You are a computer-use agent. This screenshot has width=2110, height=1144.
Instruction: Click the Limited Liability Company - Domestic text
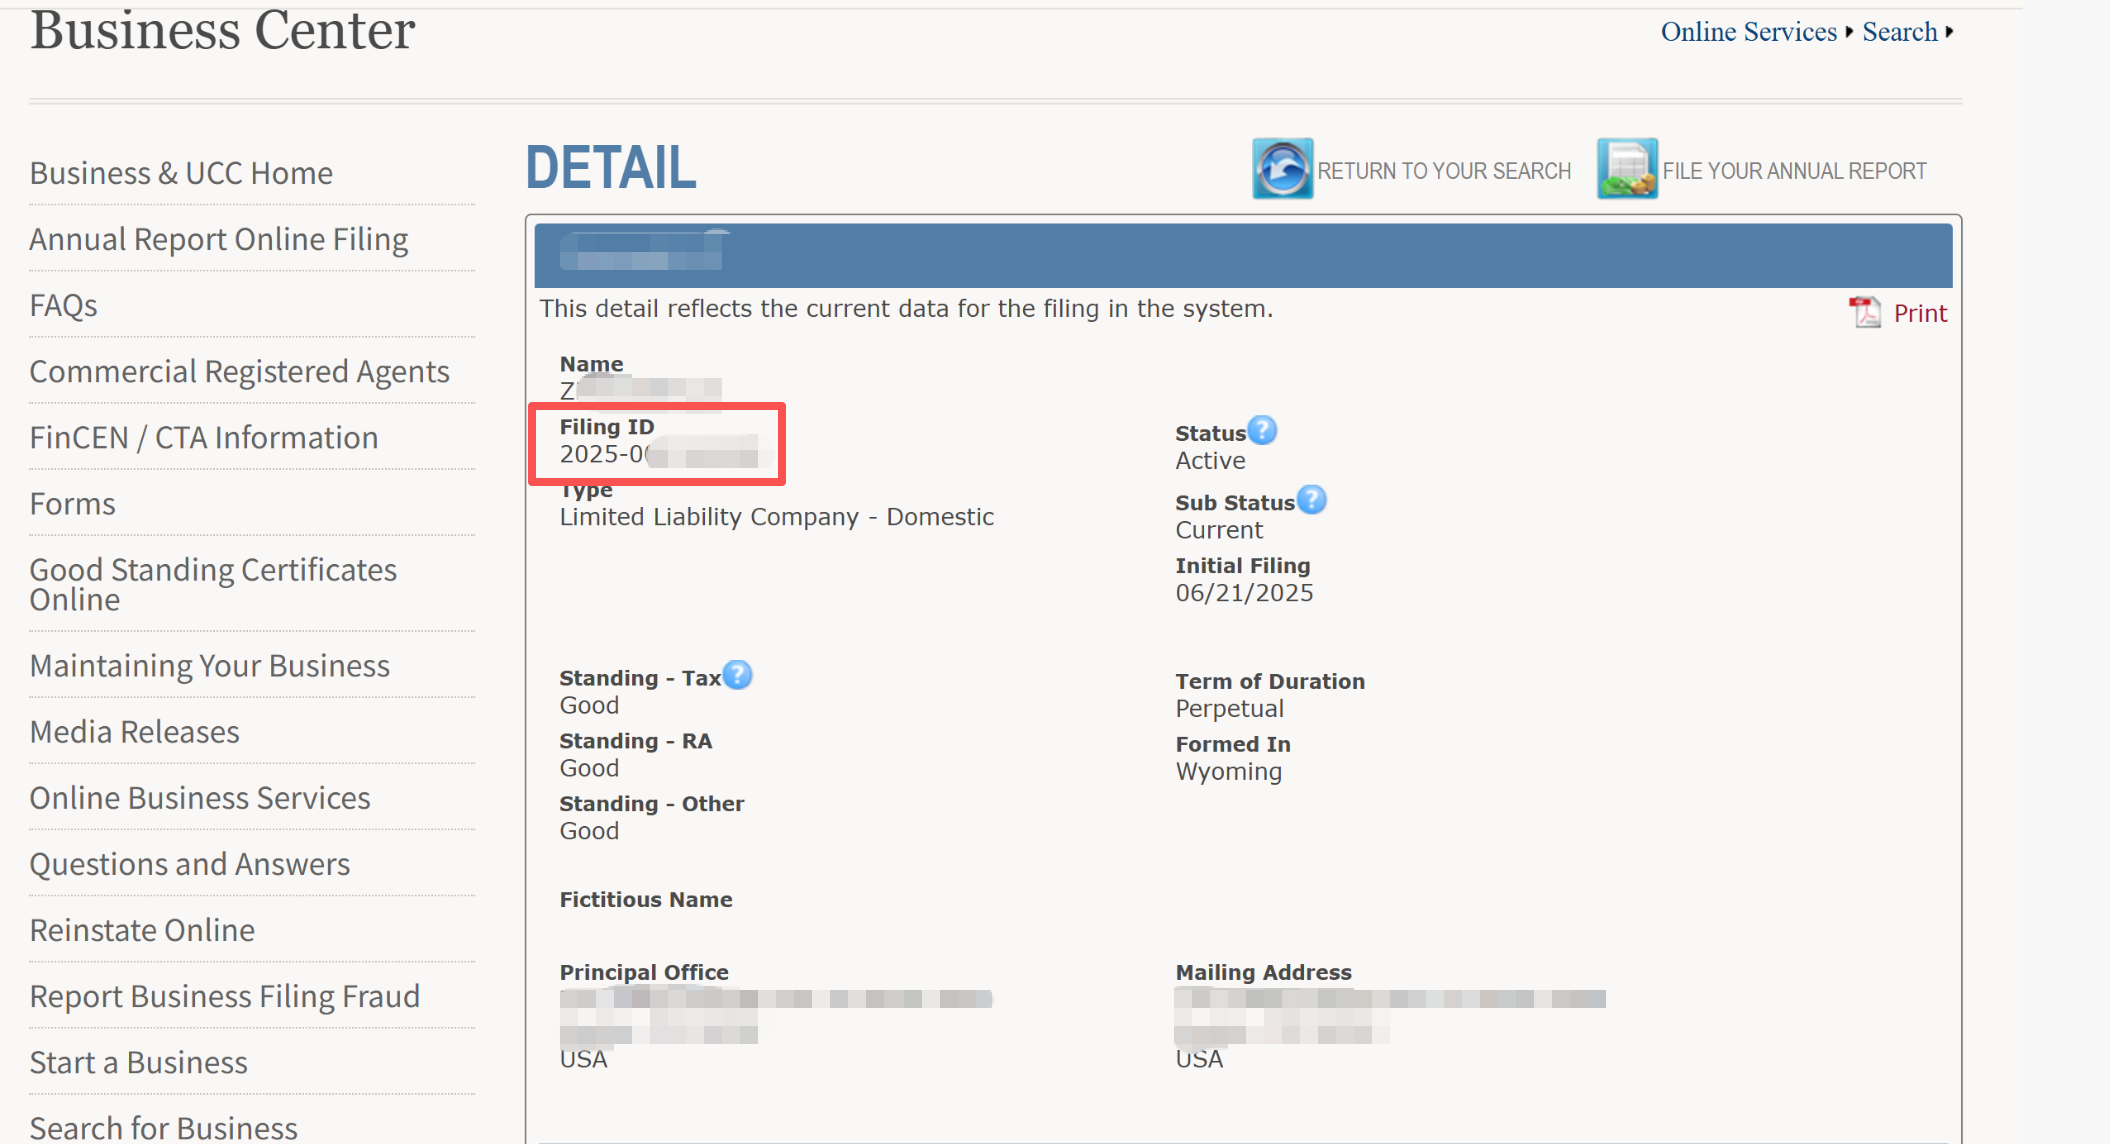pos(777,517)
